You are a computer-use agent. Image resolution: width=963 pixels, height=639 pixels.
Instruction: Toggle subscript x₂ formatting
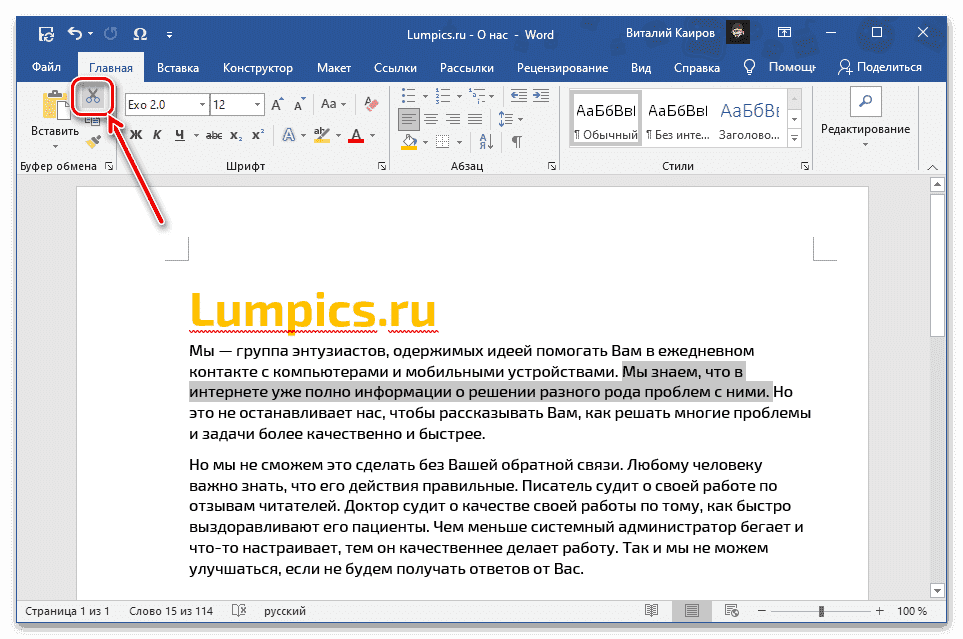(234, 135)
